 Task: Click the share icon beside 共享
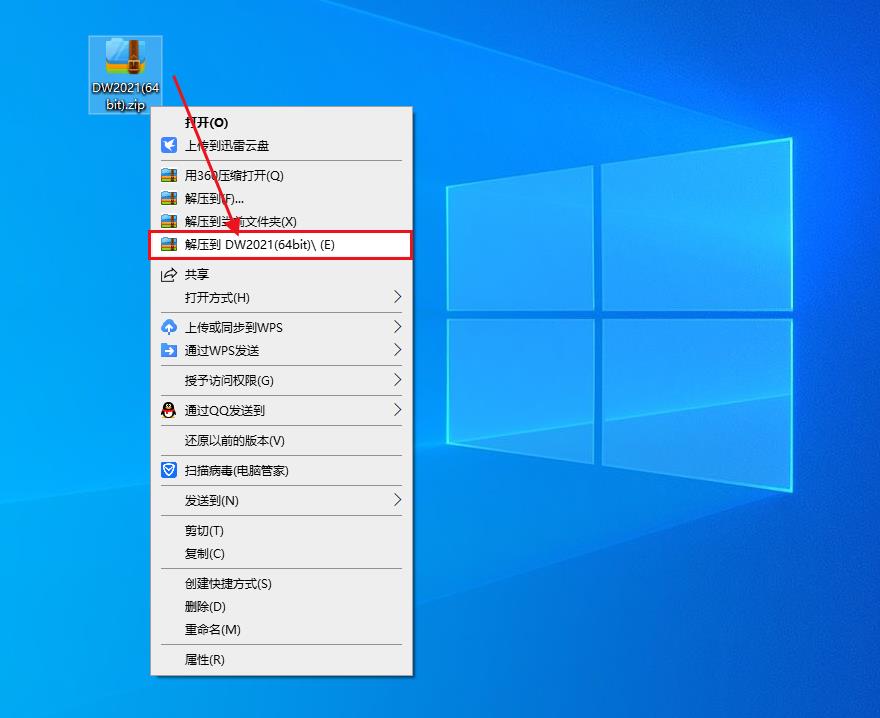pyautogui.click(x=169, y=275)
